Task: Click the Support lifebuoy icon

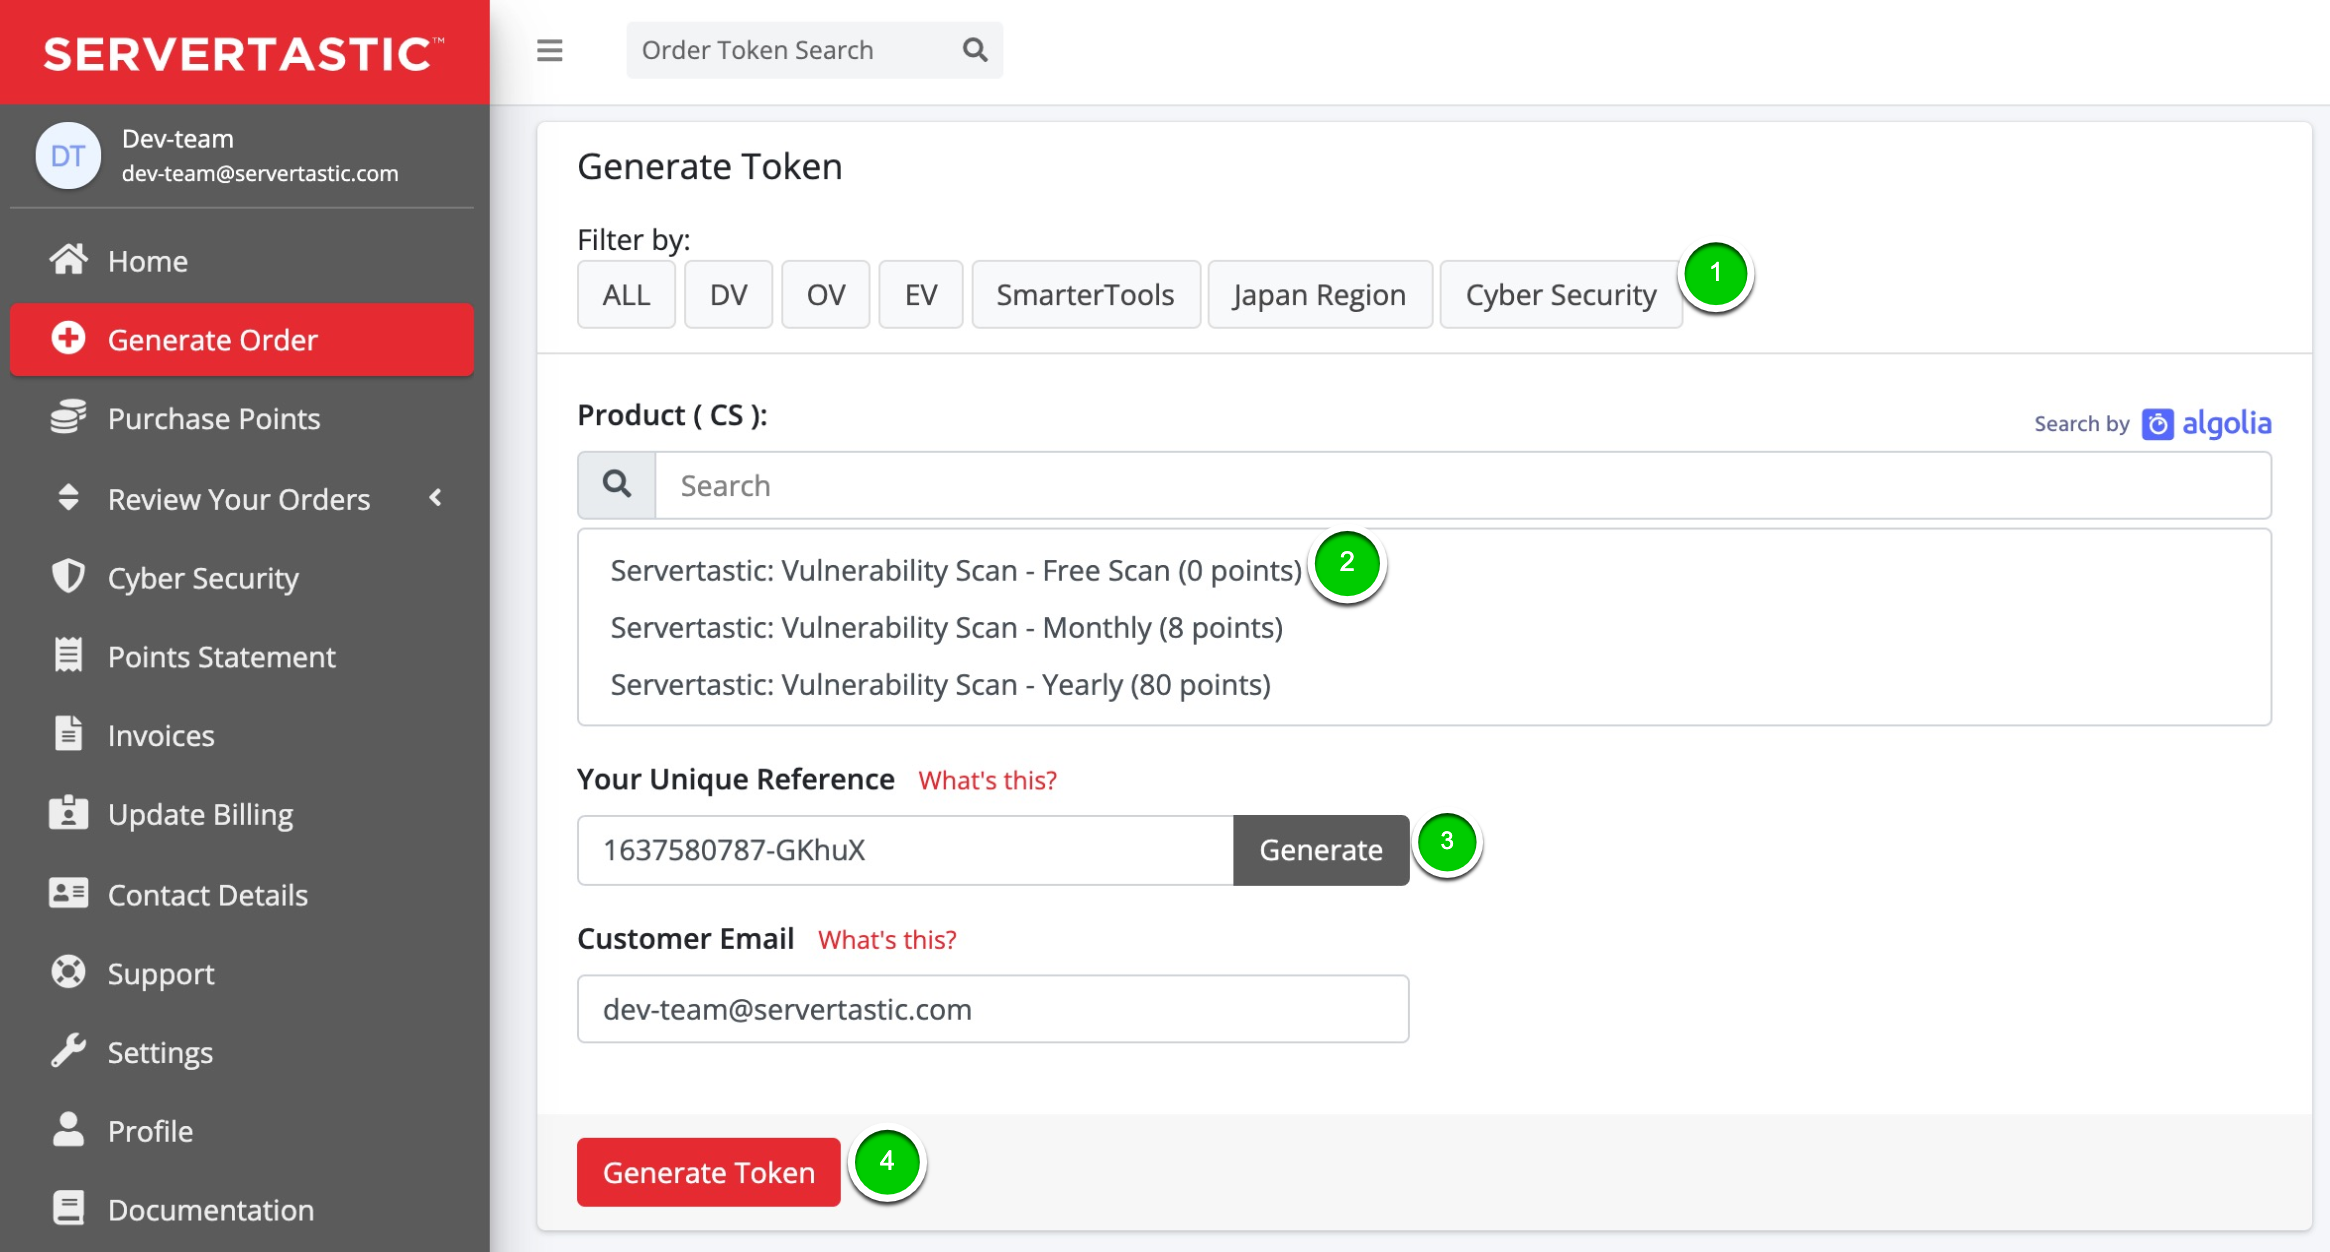Action: click(x=68, y=972)
